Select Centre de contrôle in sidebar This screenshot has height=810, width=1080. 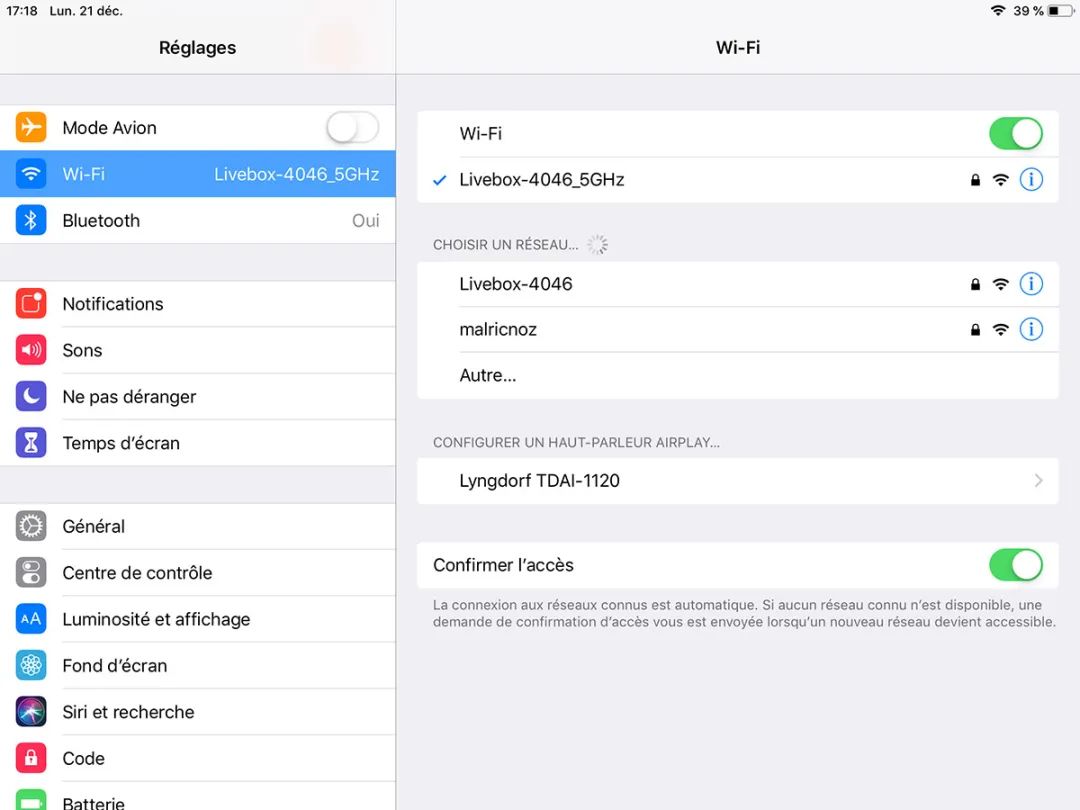tap(137, 573)
